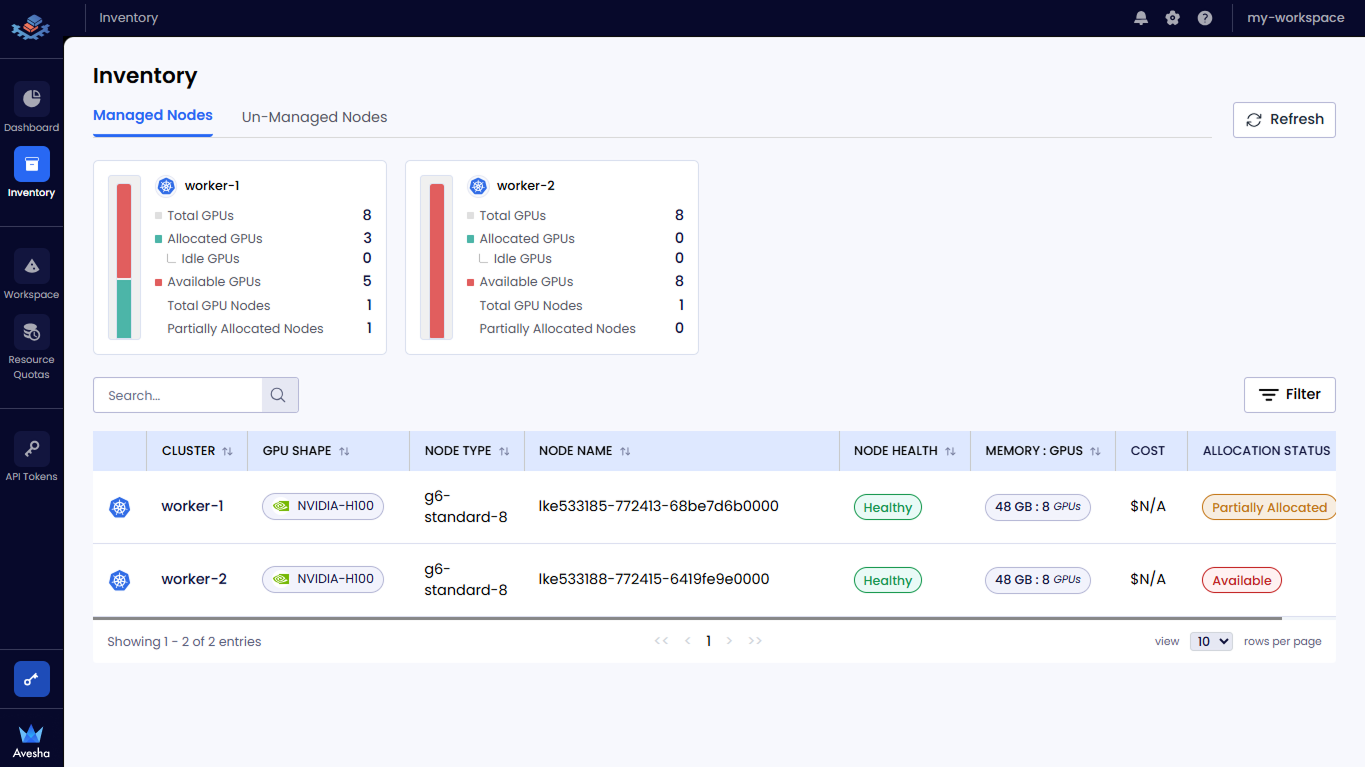Sort the table by Cluster column
Image resolution: width=1365 pixels, height=767 pixels.
coord(227,451)
